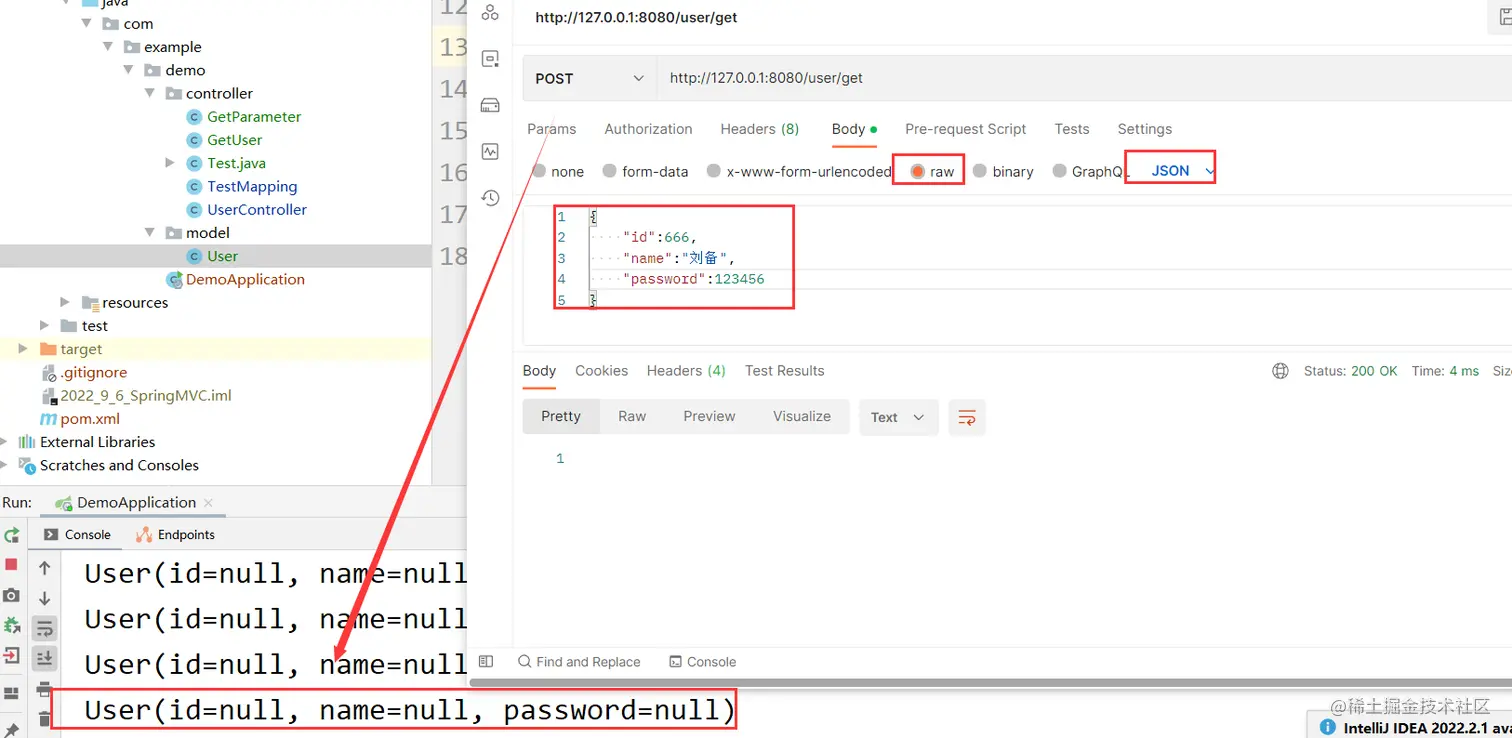Switch to request Tests tab
Image resolution: width=1512 pixels, height=738 pixels.
click(x=1072, y=129)
